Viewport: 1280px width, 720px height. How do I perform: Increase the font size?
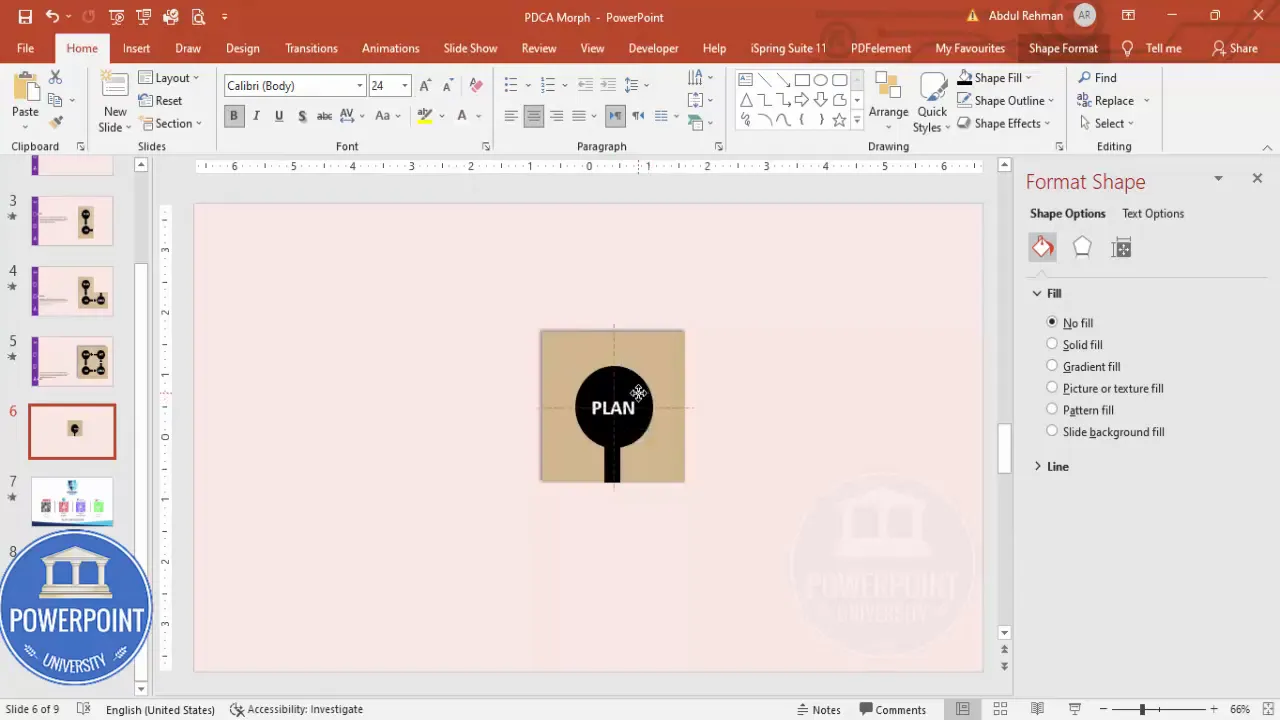pyautogui.click(x=425, y=86)
